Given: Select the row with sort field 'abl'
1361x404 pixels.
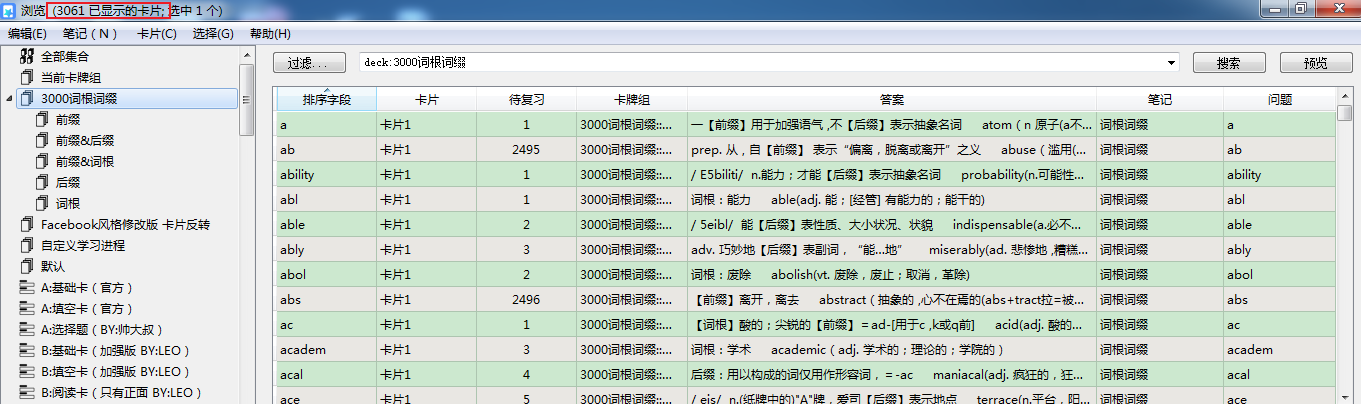Looking at the screenshot, I should point(806,199).
